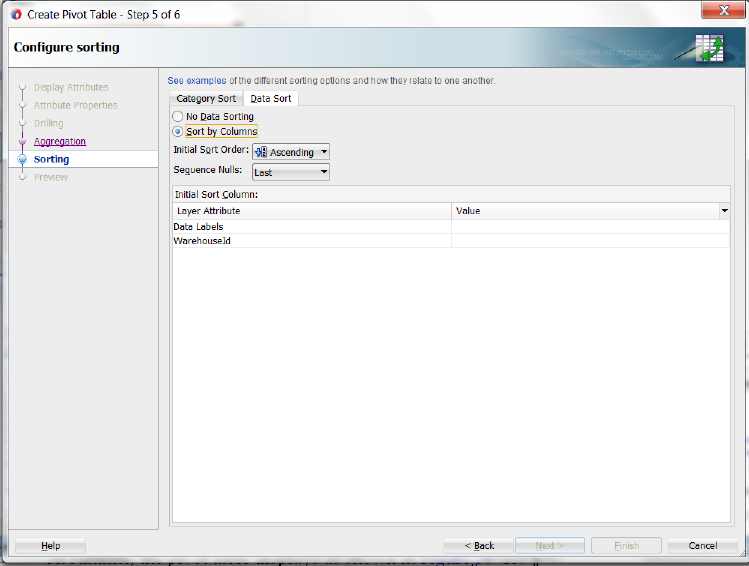Click the Value cell for Data Labels
This screenshot has height=566, width=749.
pyautogui.click(x=590, y=226)
